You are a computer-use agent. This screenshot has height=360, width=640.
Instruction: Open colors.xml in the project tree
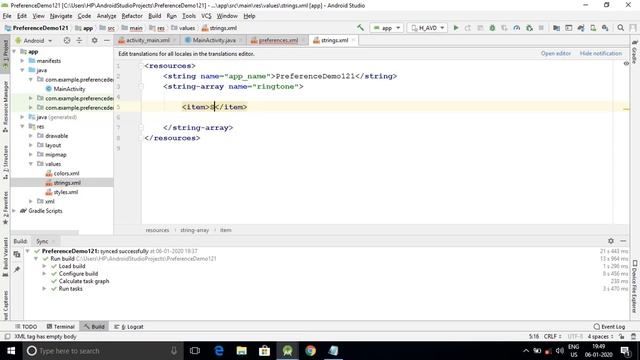click(x=66, y=173)
